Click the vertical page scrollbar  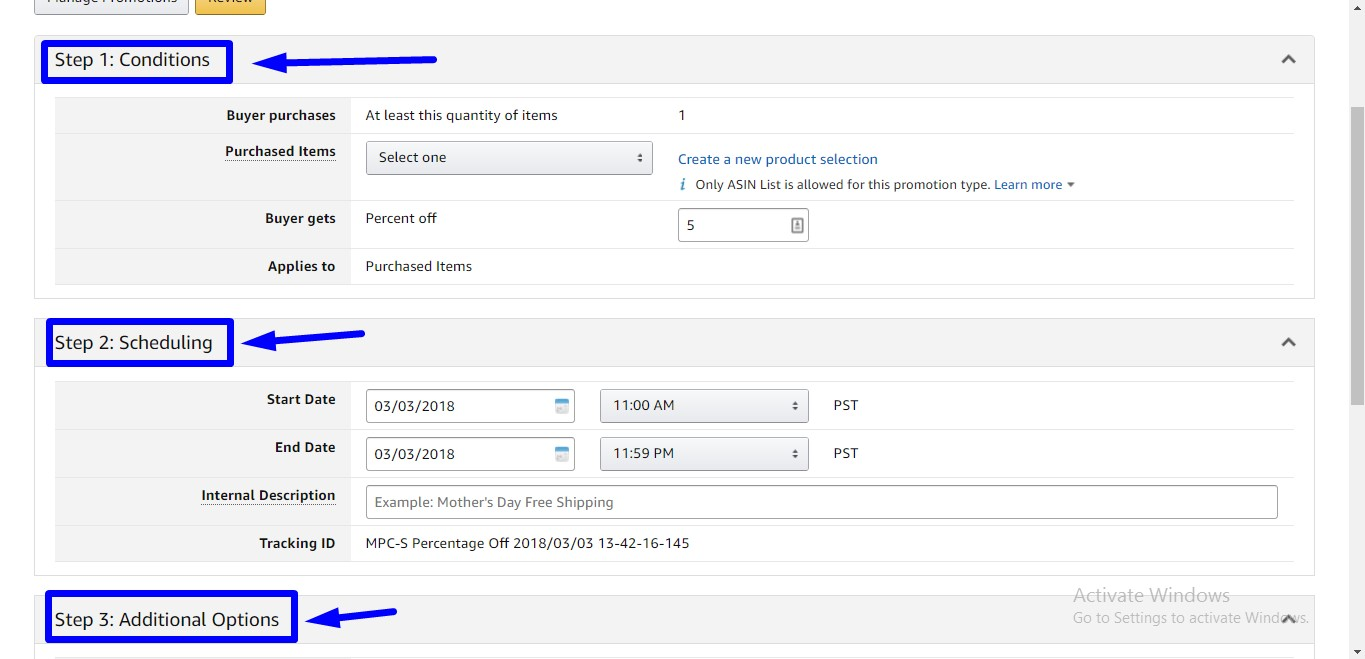(x=1357, y=250)
